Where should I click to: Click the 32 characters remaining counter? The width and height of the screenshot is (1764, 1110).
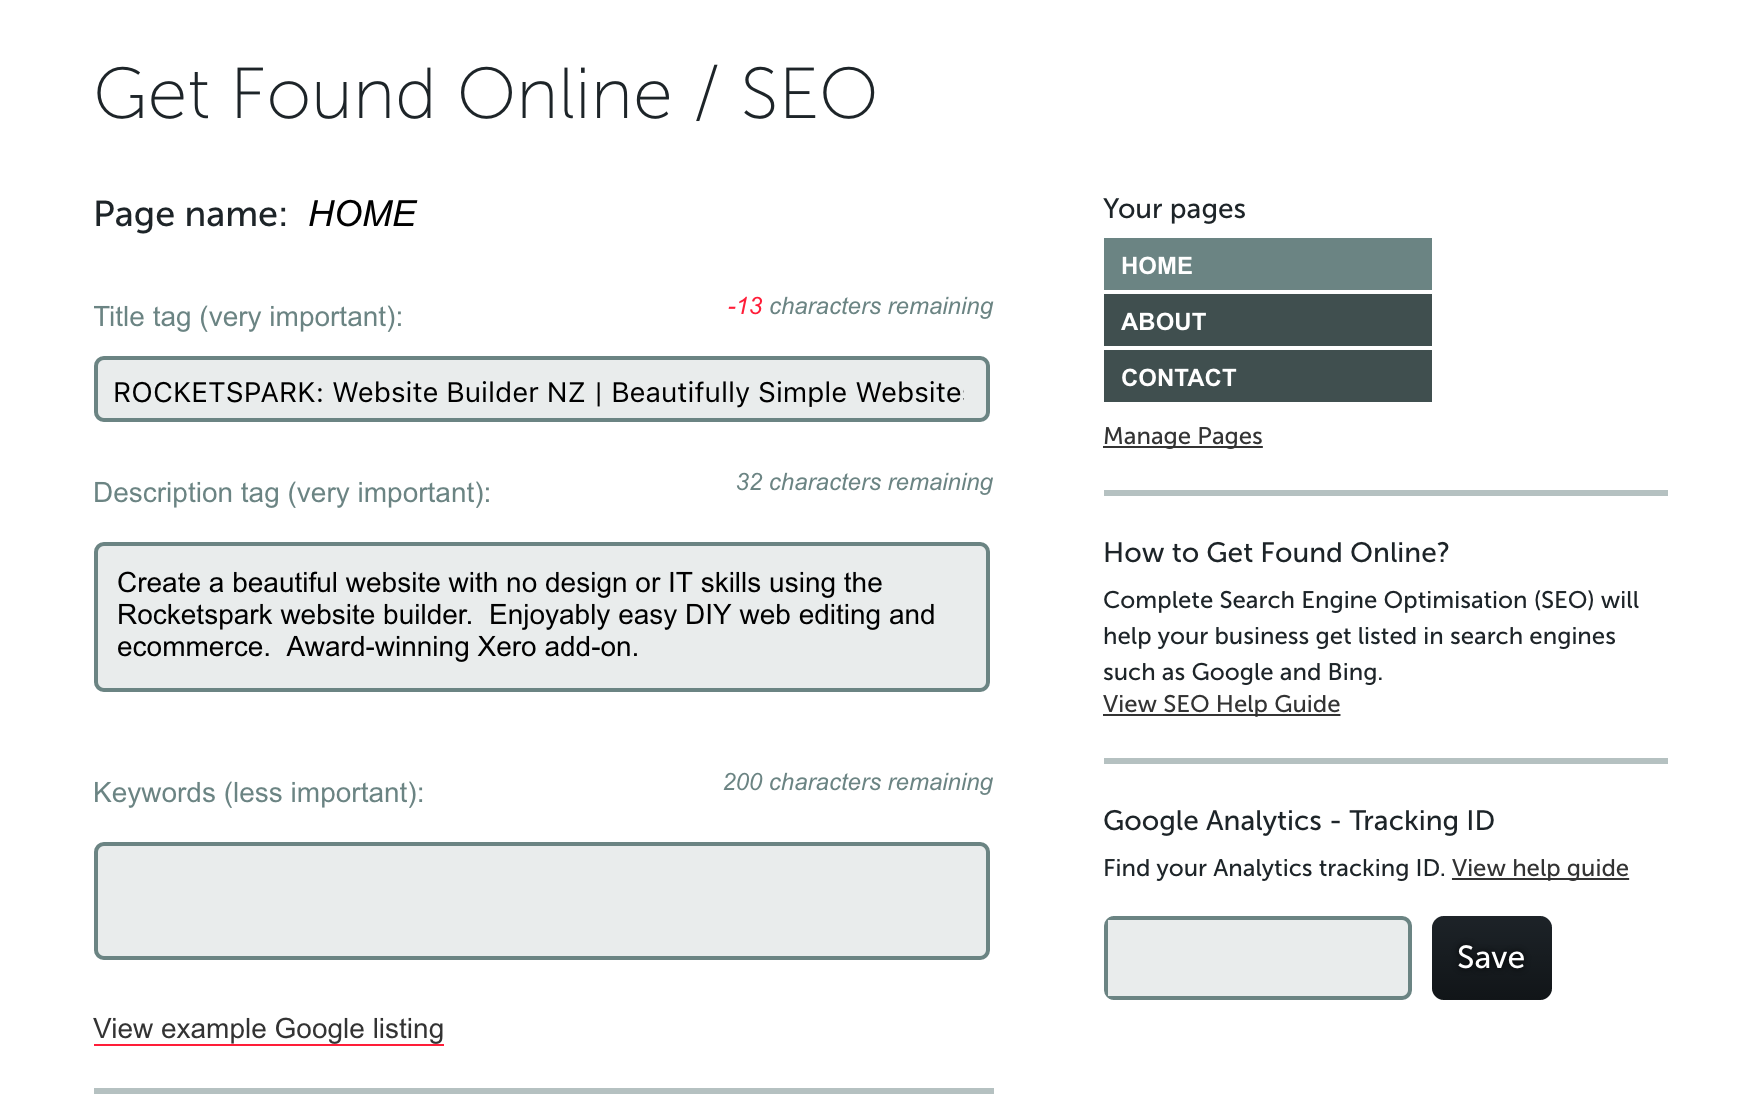[x=864, y=482]
